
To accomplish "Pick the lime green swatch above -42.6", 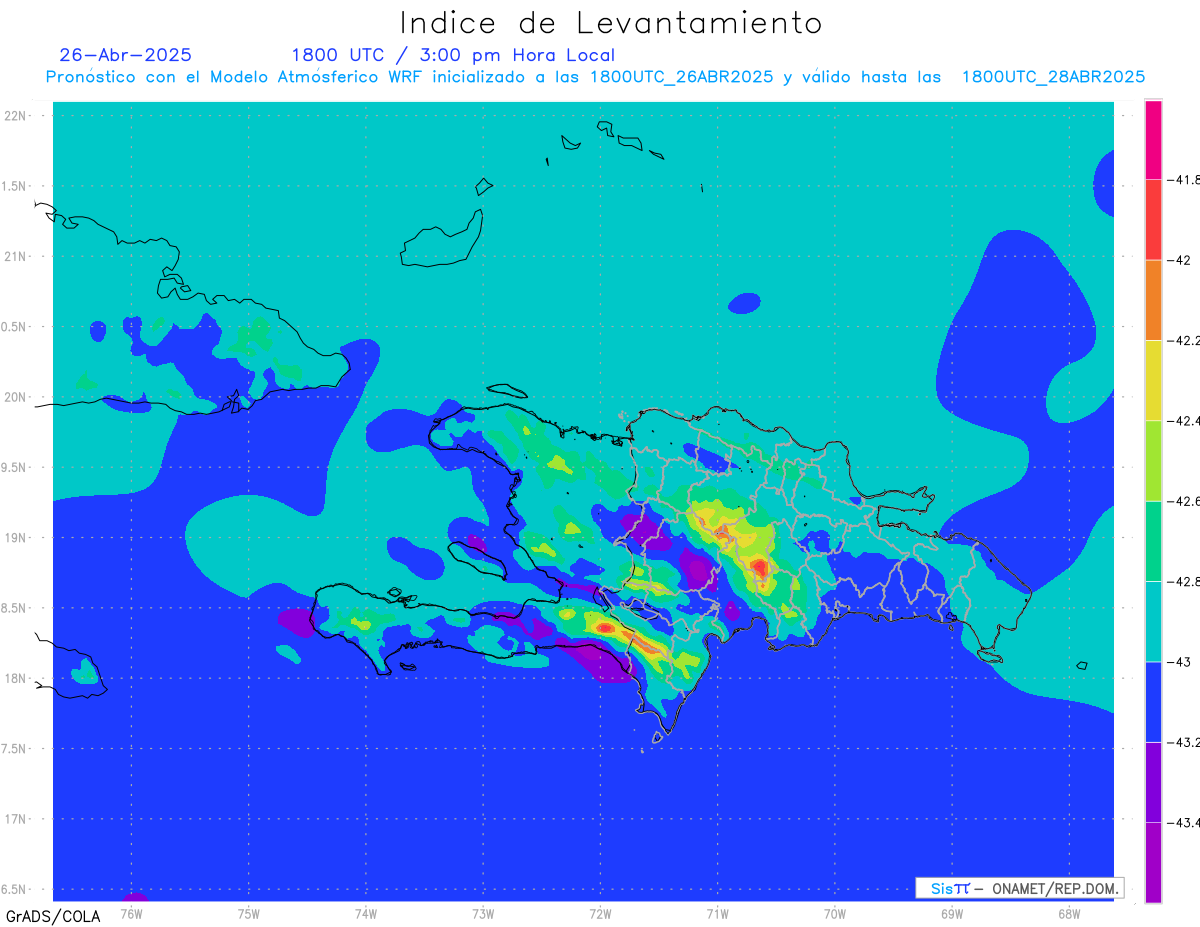I will point(1153,461).
